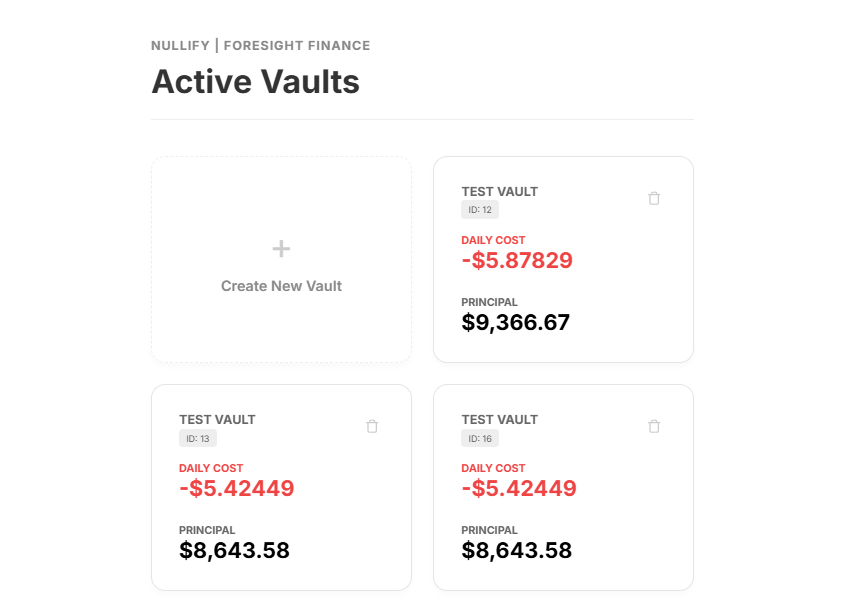The width and height of the screenshot is (842, 611).
Task: Select the ID: 12 badge
Action: (x=478, y=209)
